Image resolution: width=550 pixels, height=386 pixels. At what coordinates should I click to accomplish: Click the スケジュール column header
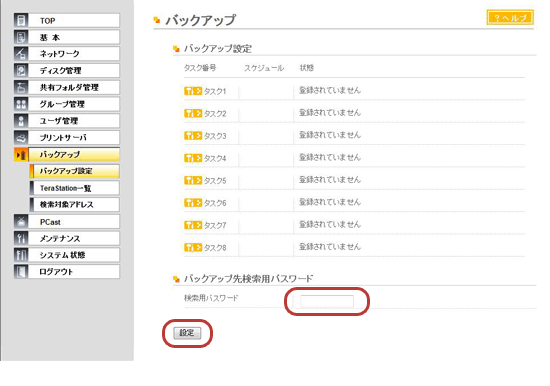264,68
